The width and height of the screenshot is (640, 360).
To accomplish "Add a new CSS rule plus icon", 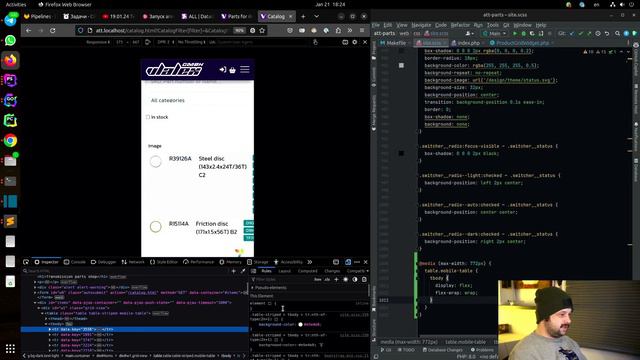I will point(336,280).
